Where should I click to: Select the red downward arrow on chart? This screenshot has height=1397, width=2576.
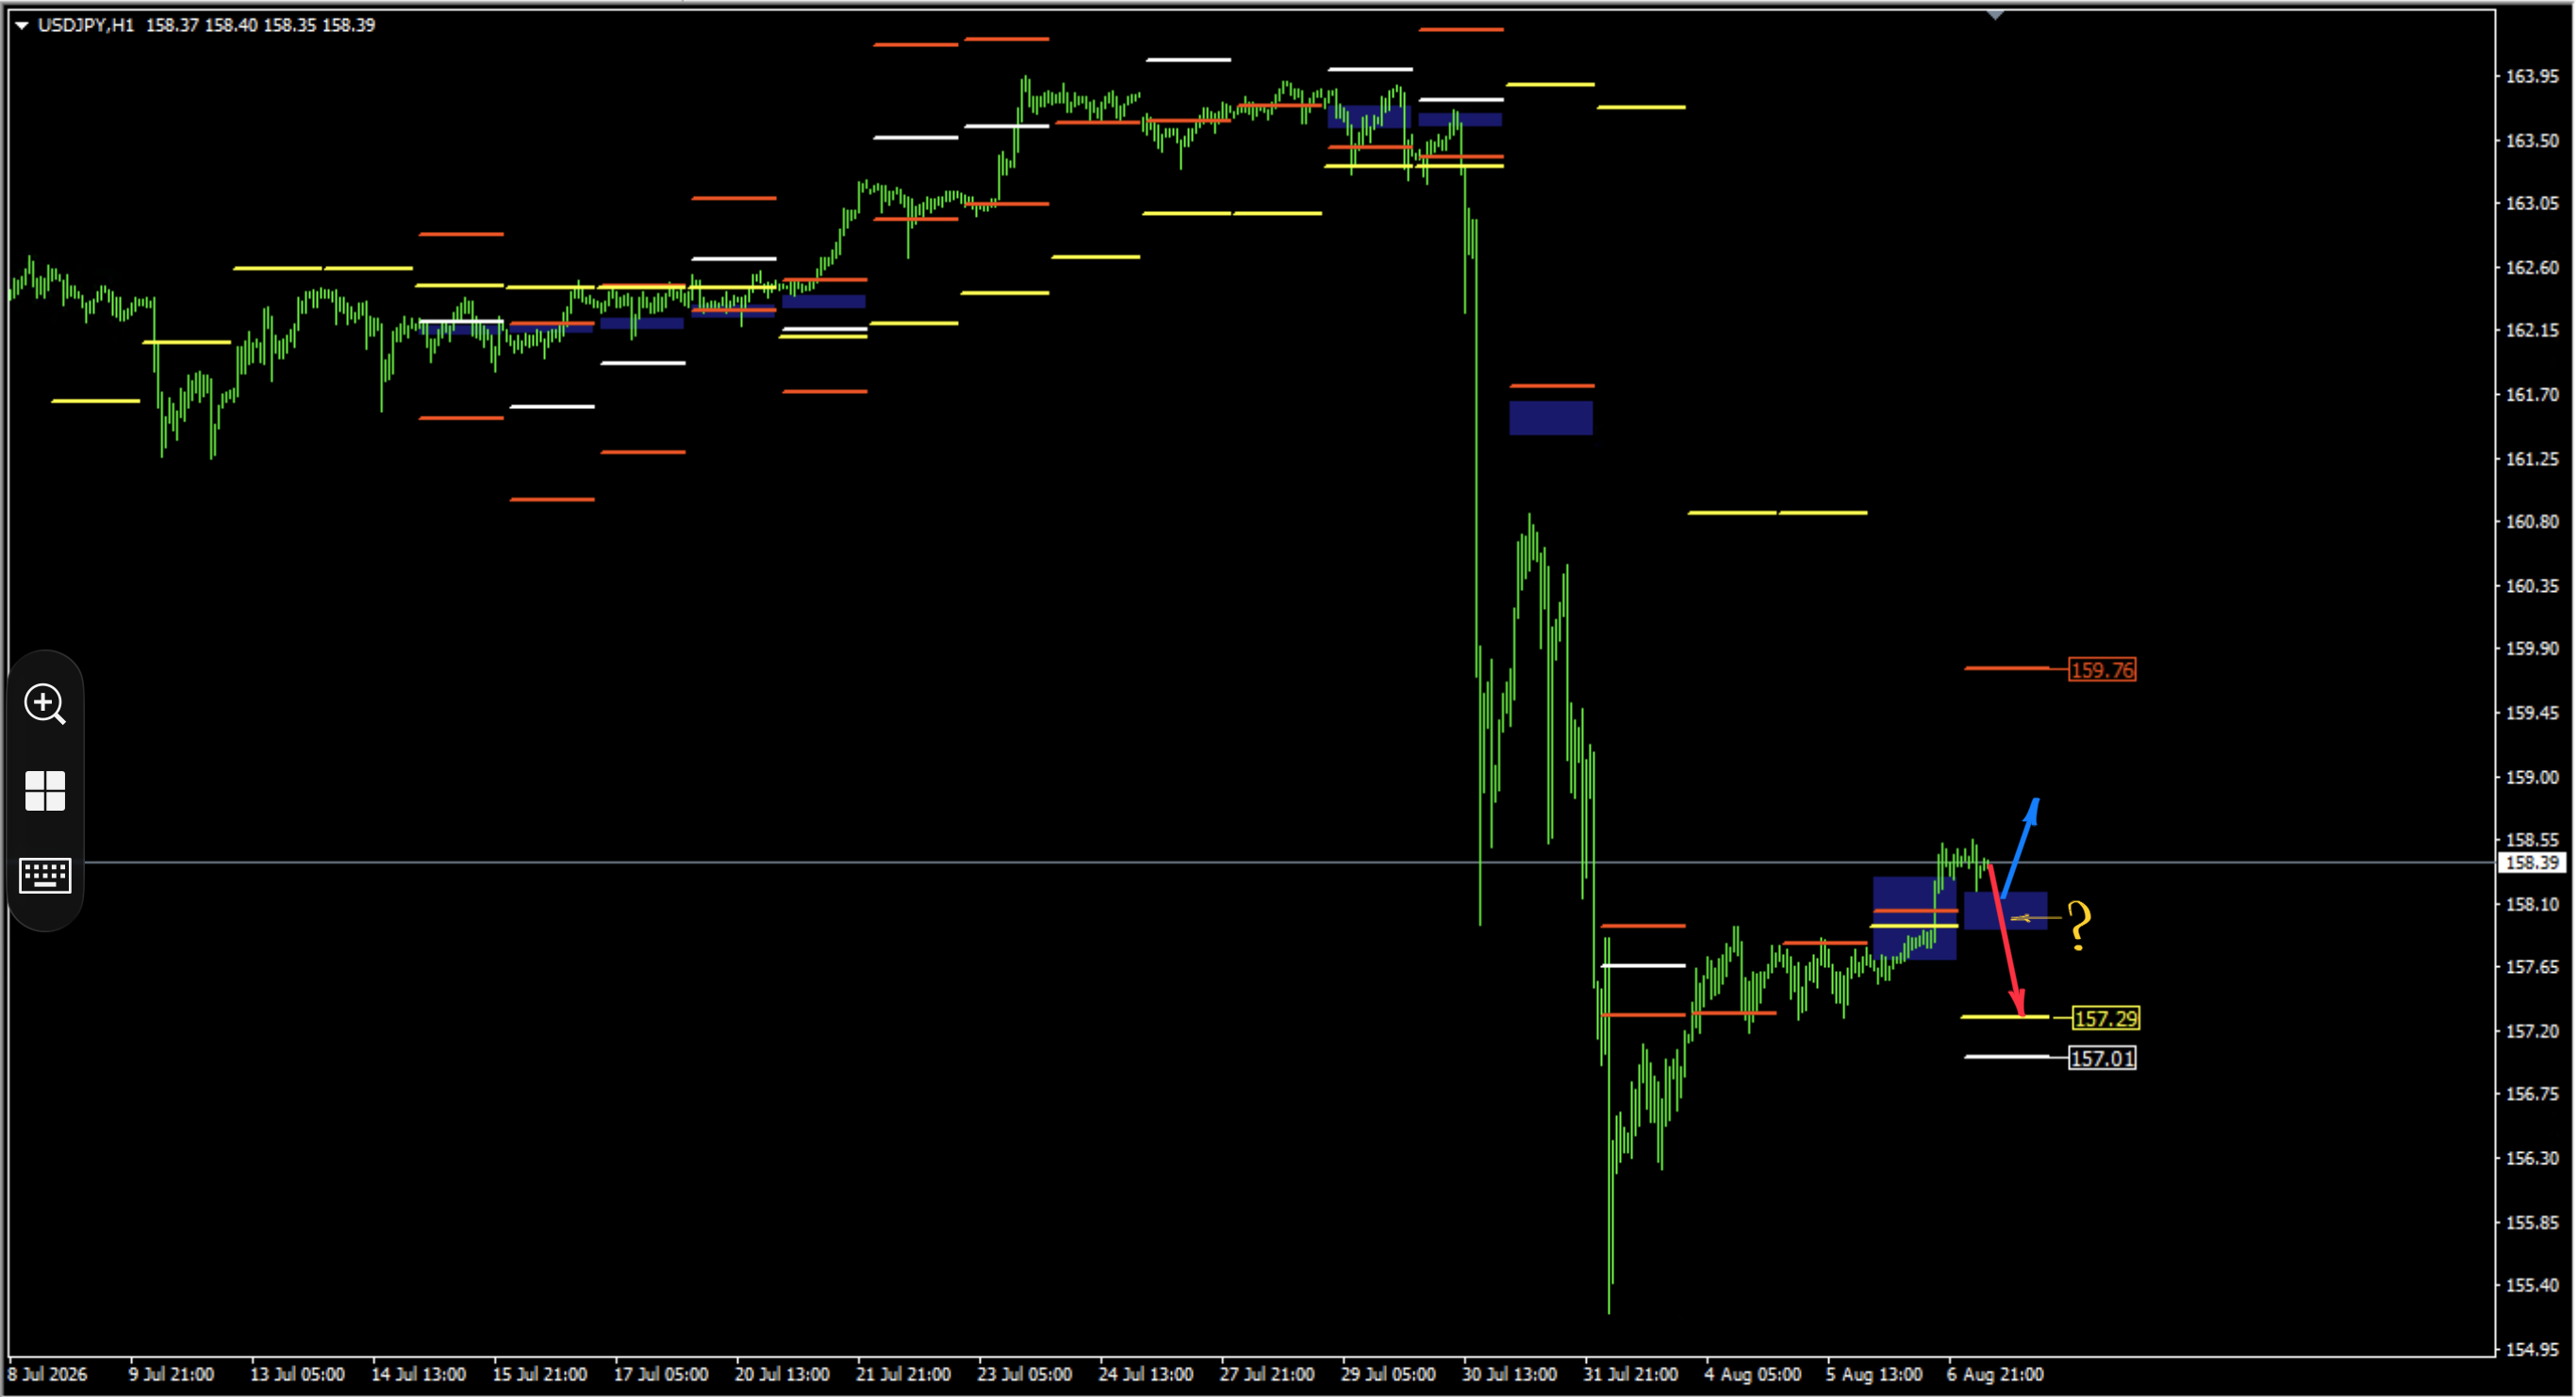click(2005, 940)
